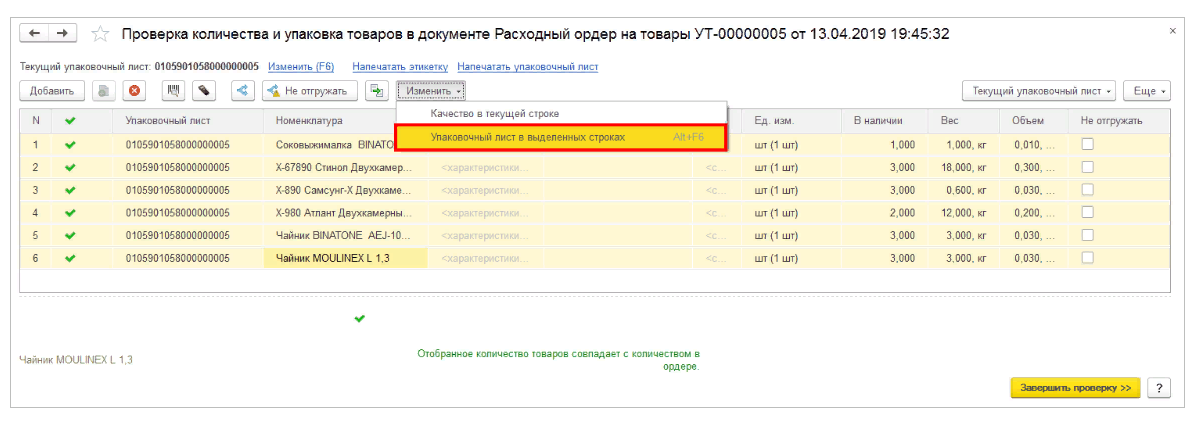Viewport: 1194px width, 423px height.
Task: Click the red delete row icon
Action: (x=134, y=91)
